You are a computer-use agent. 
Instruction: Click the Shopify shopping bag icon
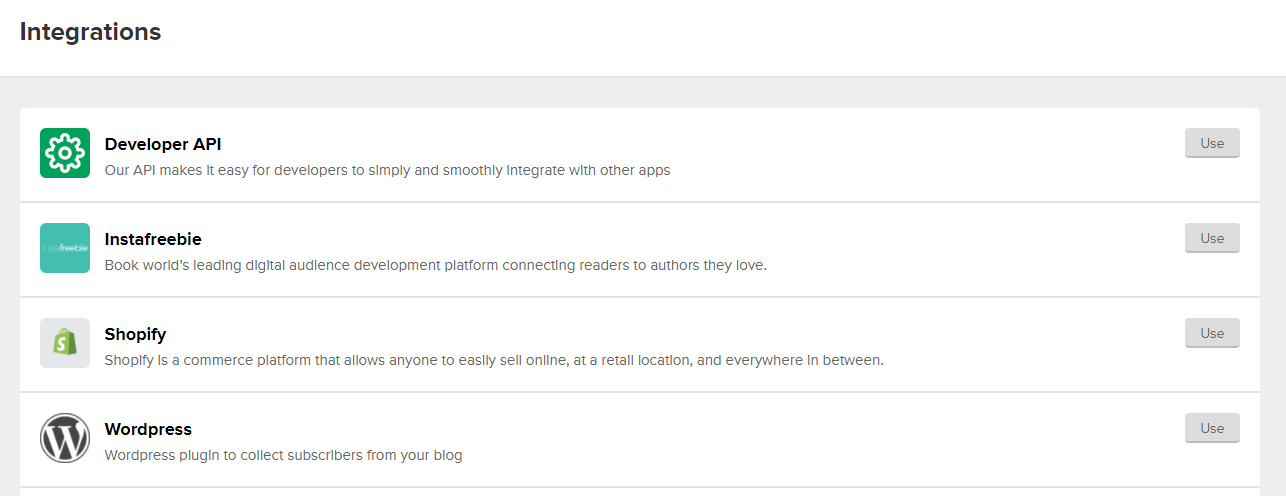coord(65,343)
